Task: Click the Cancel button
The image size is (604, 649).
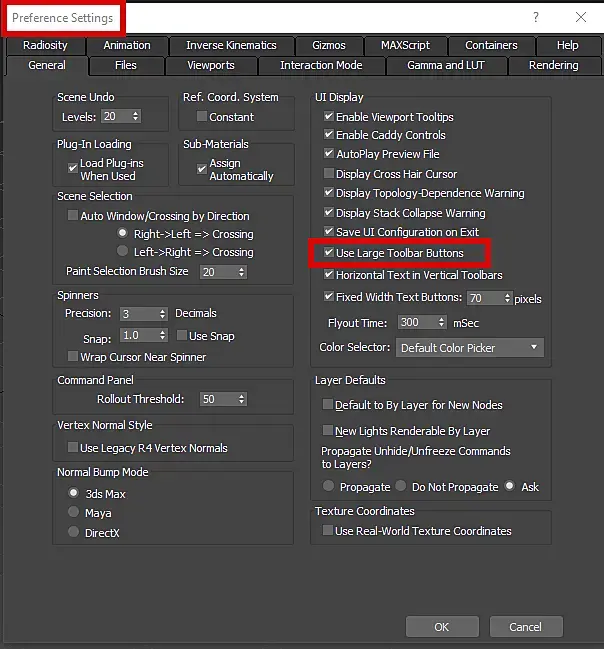Action: point(526,627)
